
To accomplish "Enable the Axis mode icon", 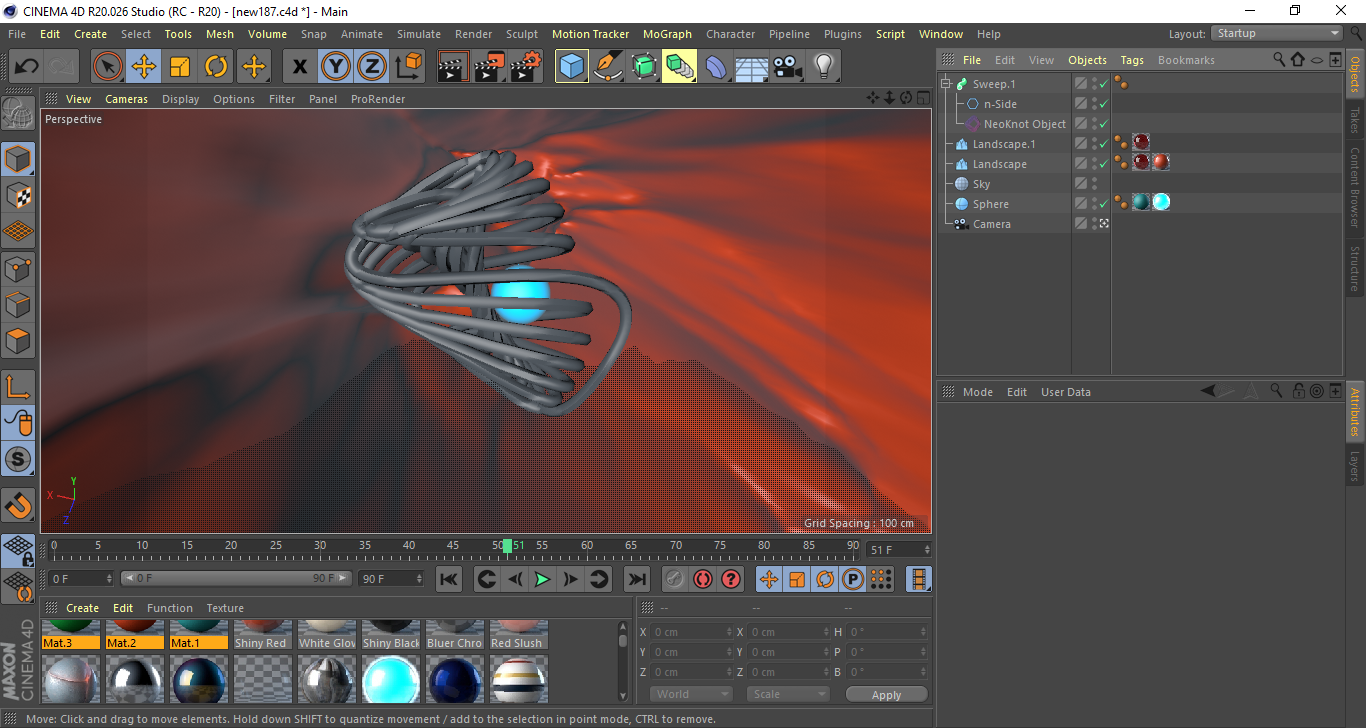I will pos(18,387).
